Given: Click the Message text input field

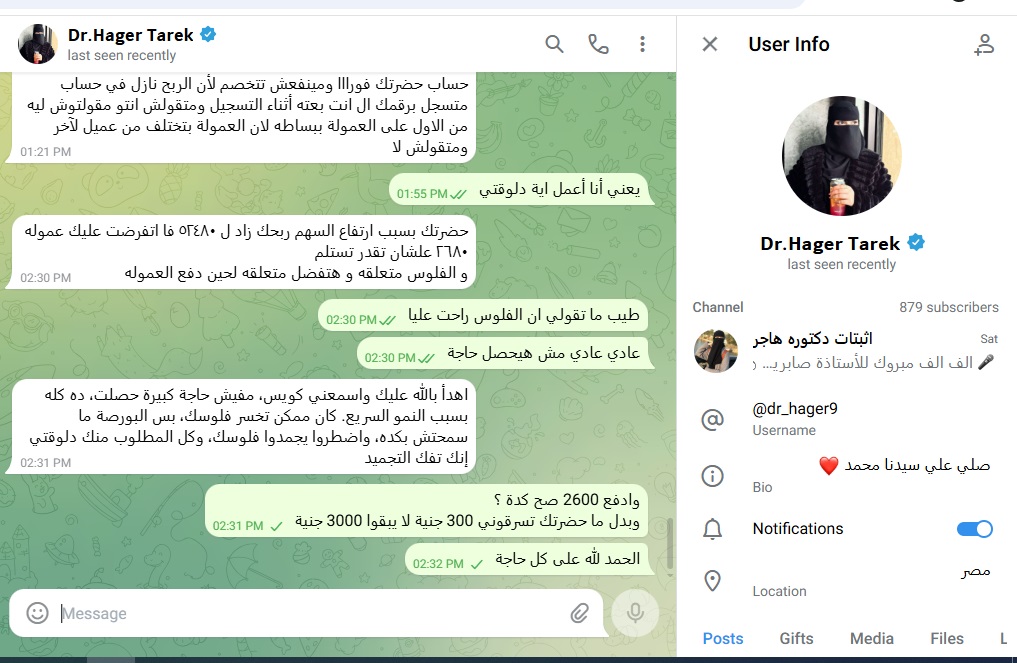Looking at the screenshot, I should pos(311,613).
